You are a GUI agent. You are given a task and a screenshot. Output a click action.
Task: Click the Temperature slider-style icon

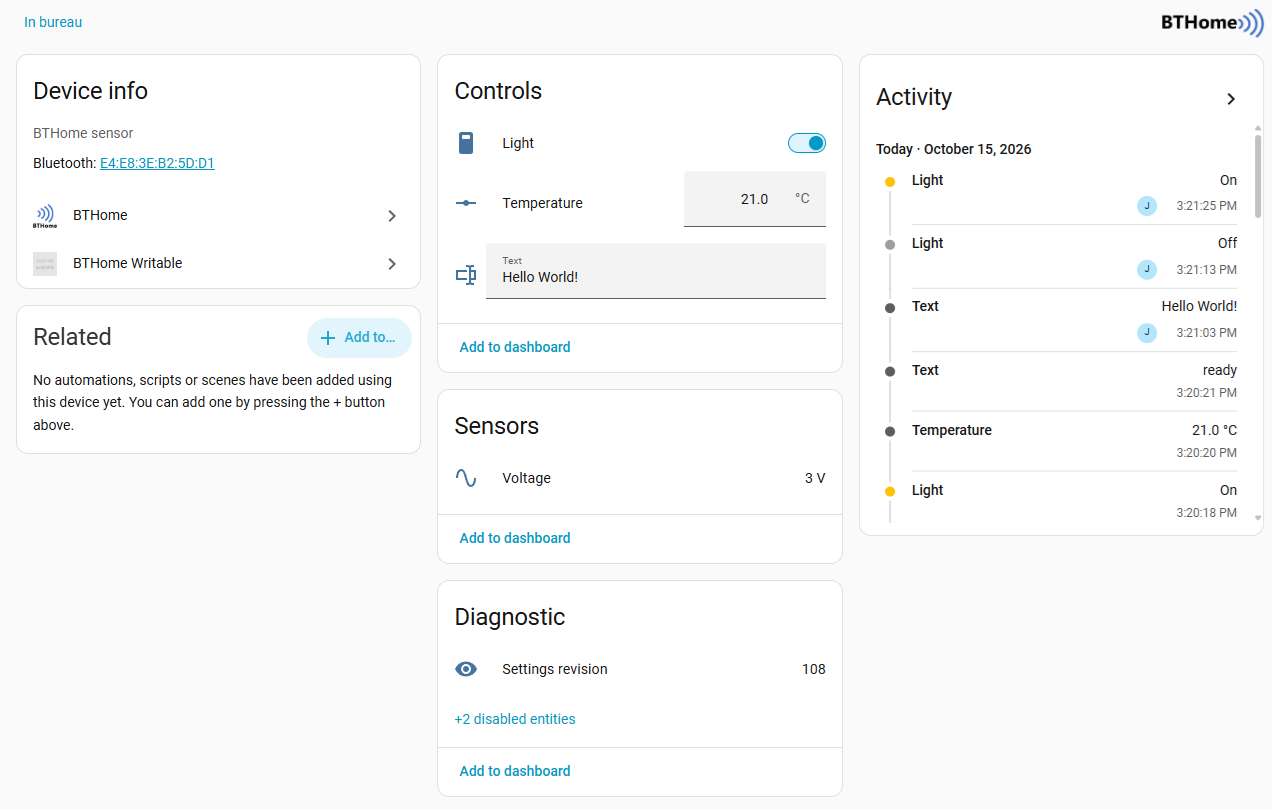click(466, 203)
